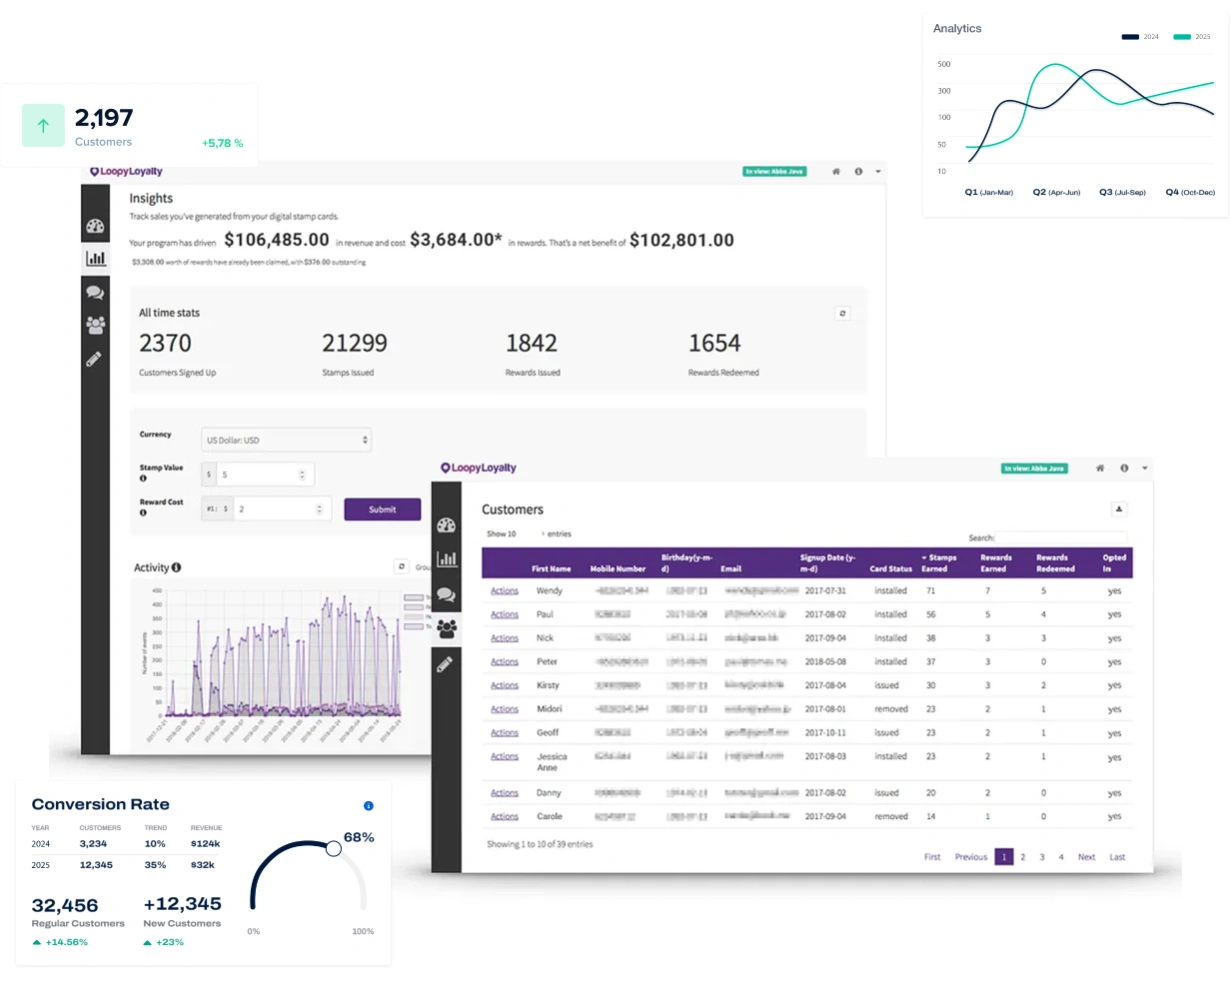Sort by Card Status column header
1231x985 pixels.
(x=890, y=569)
